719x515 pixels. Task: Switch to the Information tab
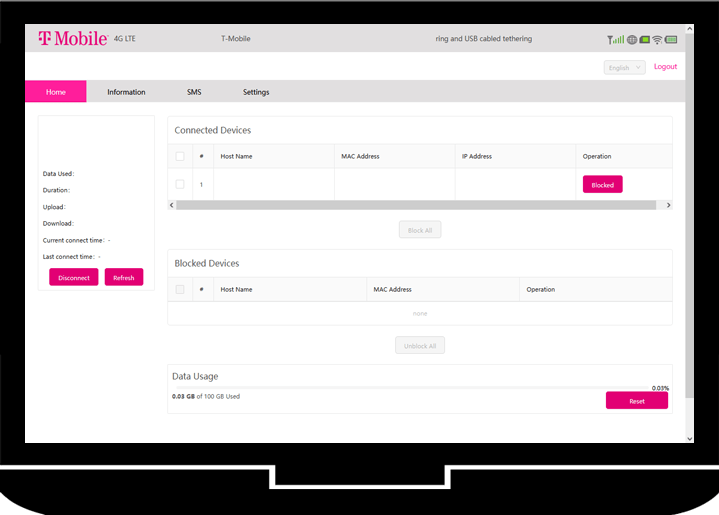pos(126,92)
